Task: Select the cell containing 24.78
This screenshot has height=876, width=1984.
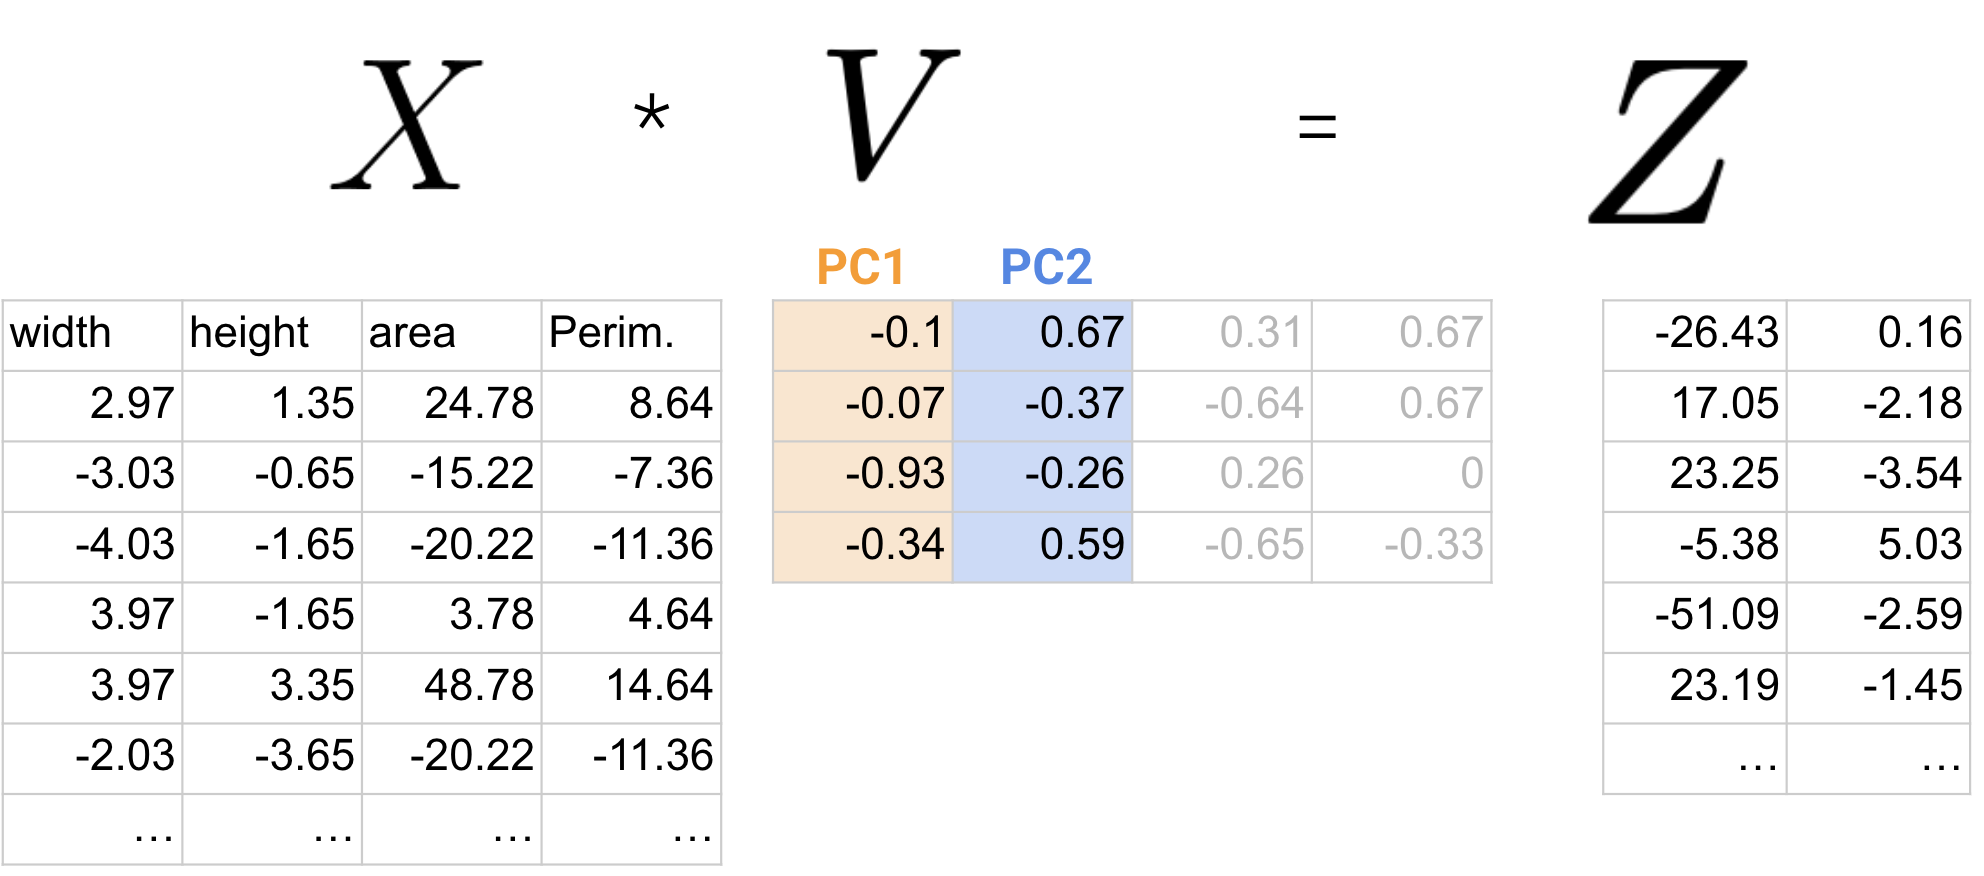Action: [451, 406]
